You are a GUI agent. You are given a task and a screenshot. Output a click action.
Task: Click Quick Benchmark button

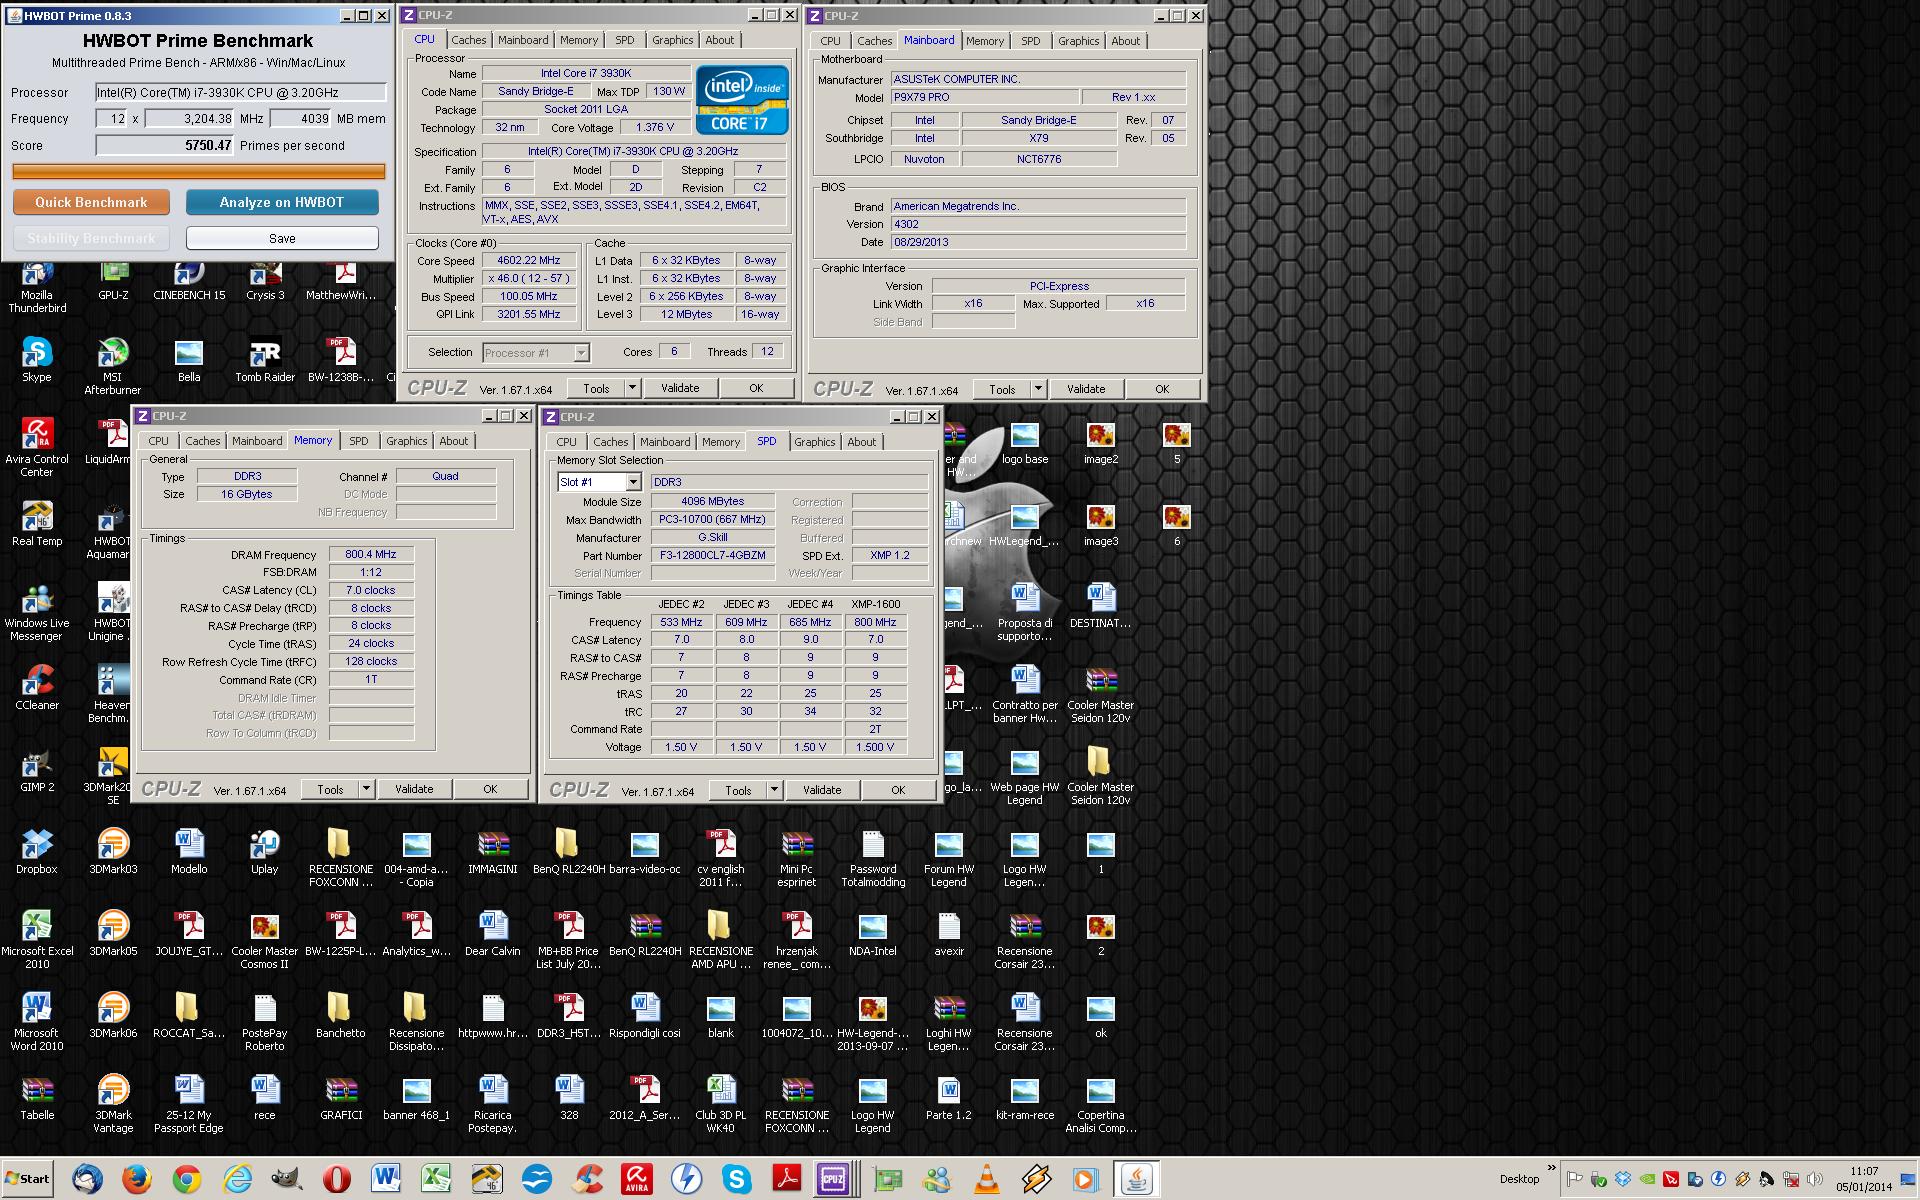point(91,202)
